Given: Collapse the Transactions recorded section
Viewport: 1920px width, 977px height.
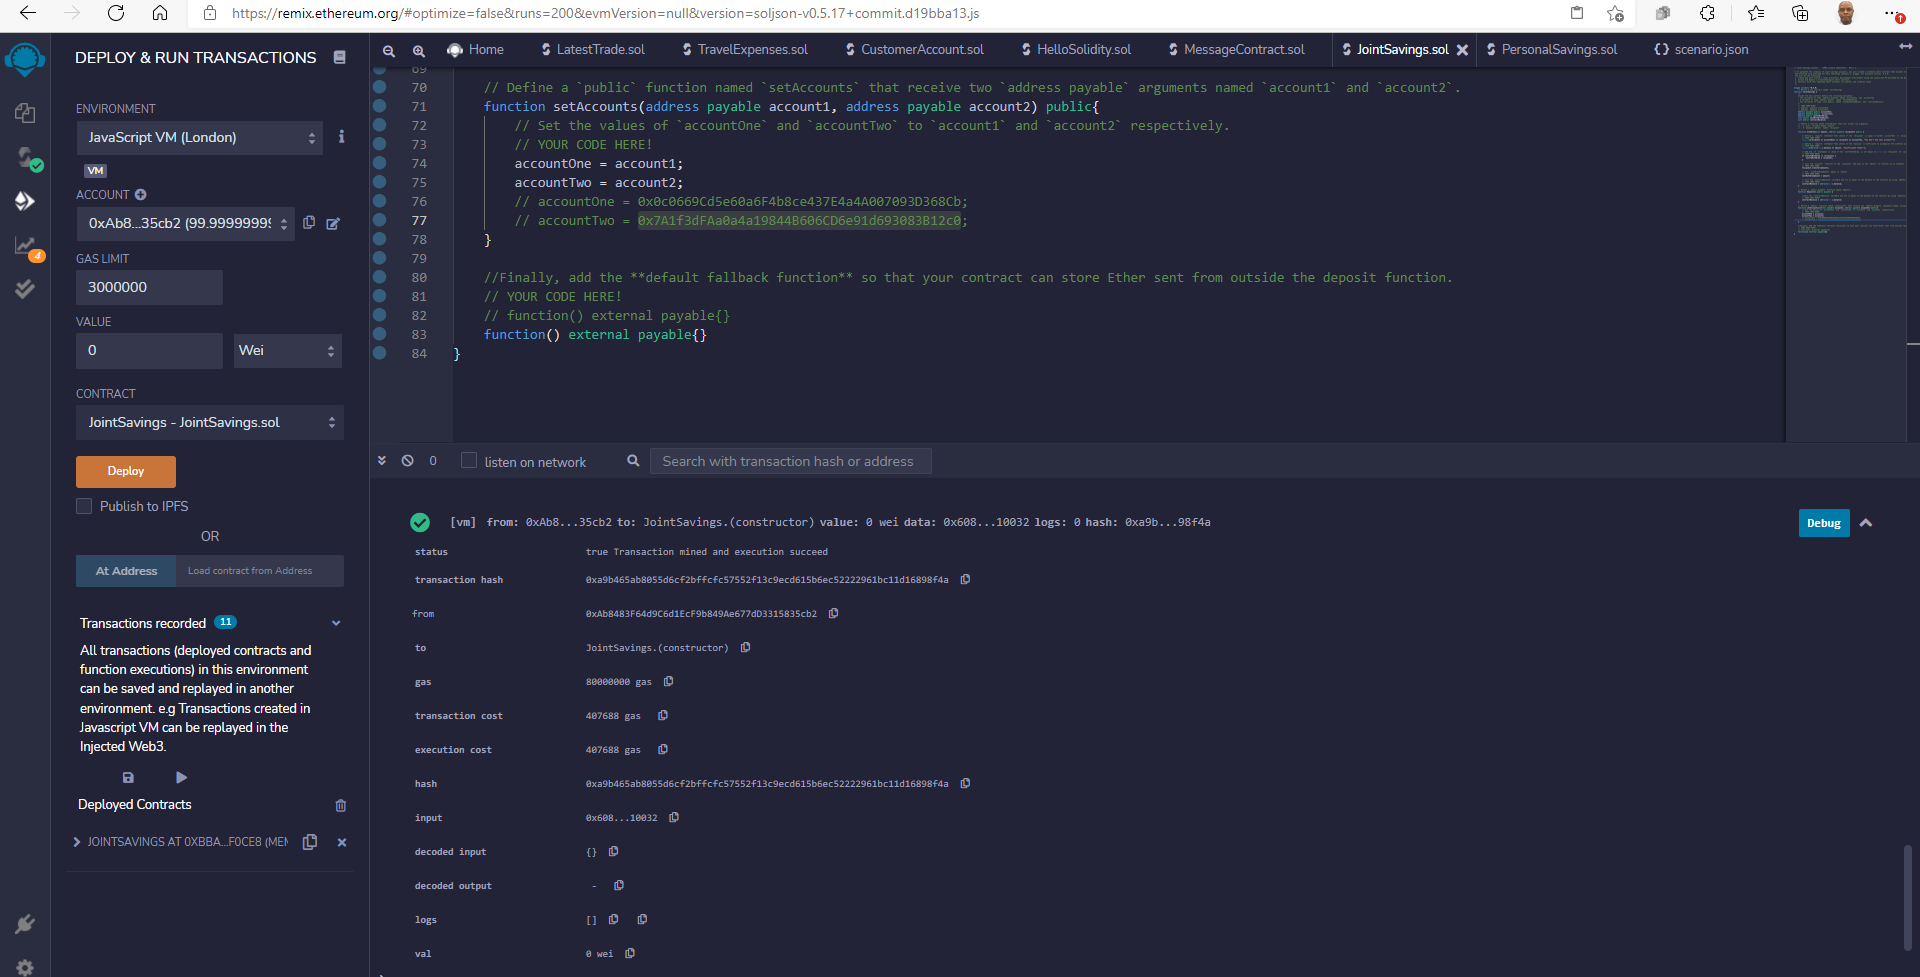Looking at the screenshot, I should (336, 623).
